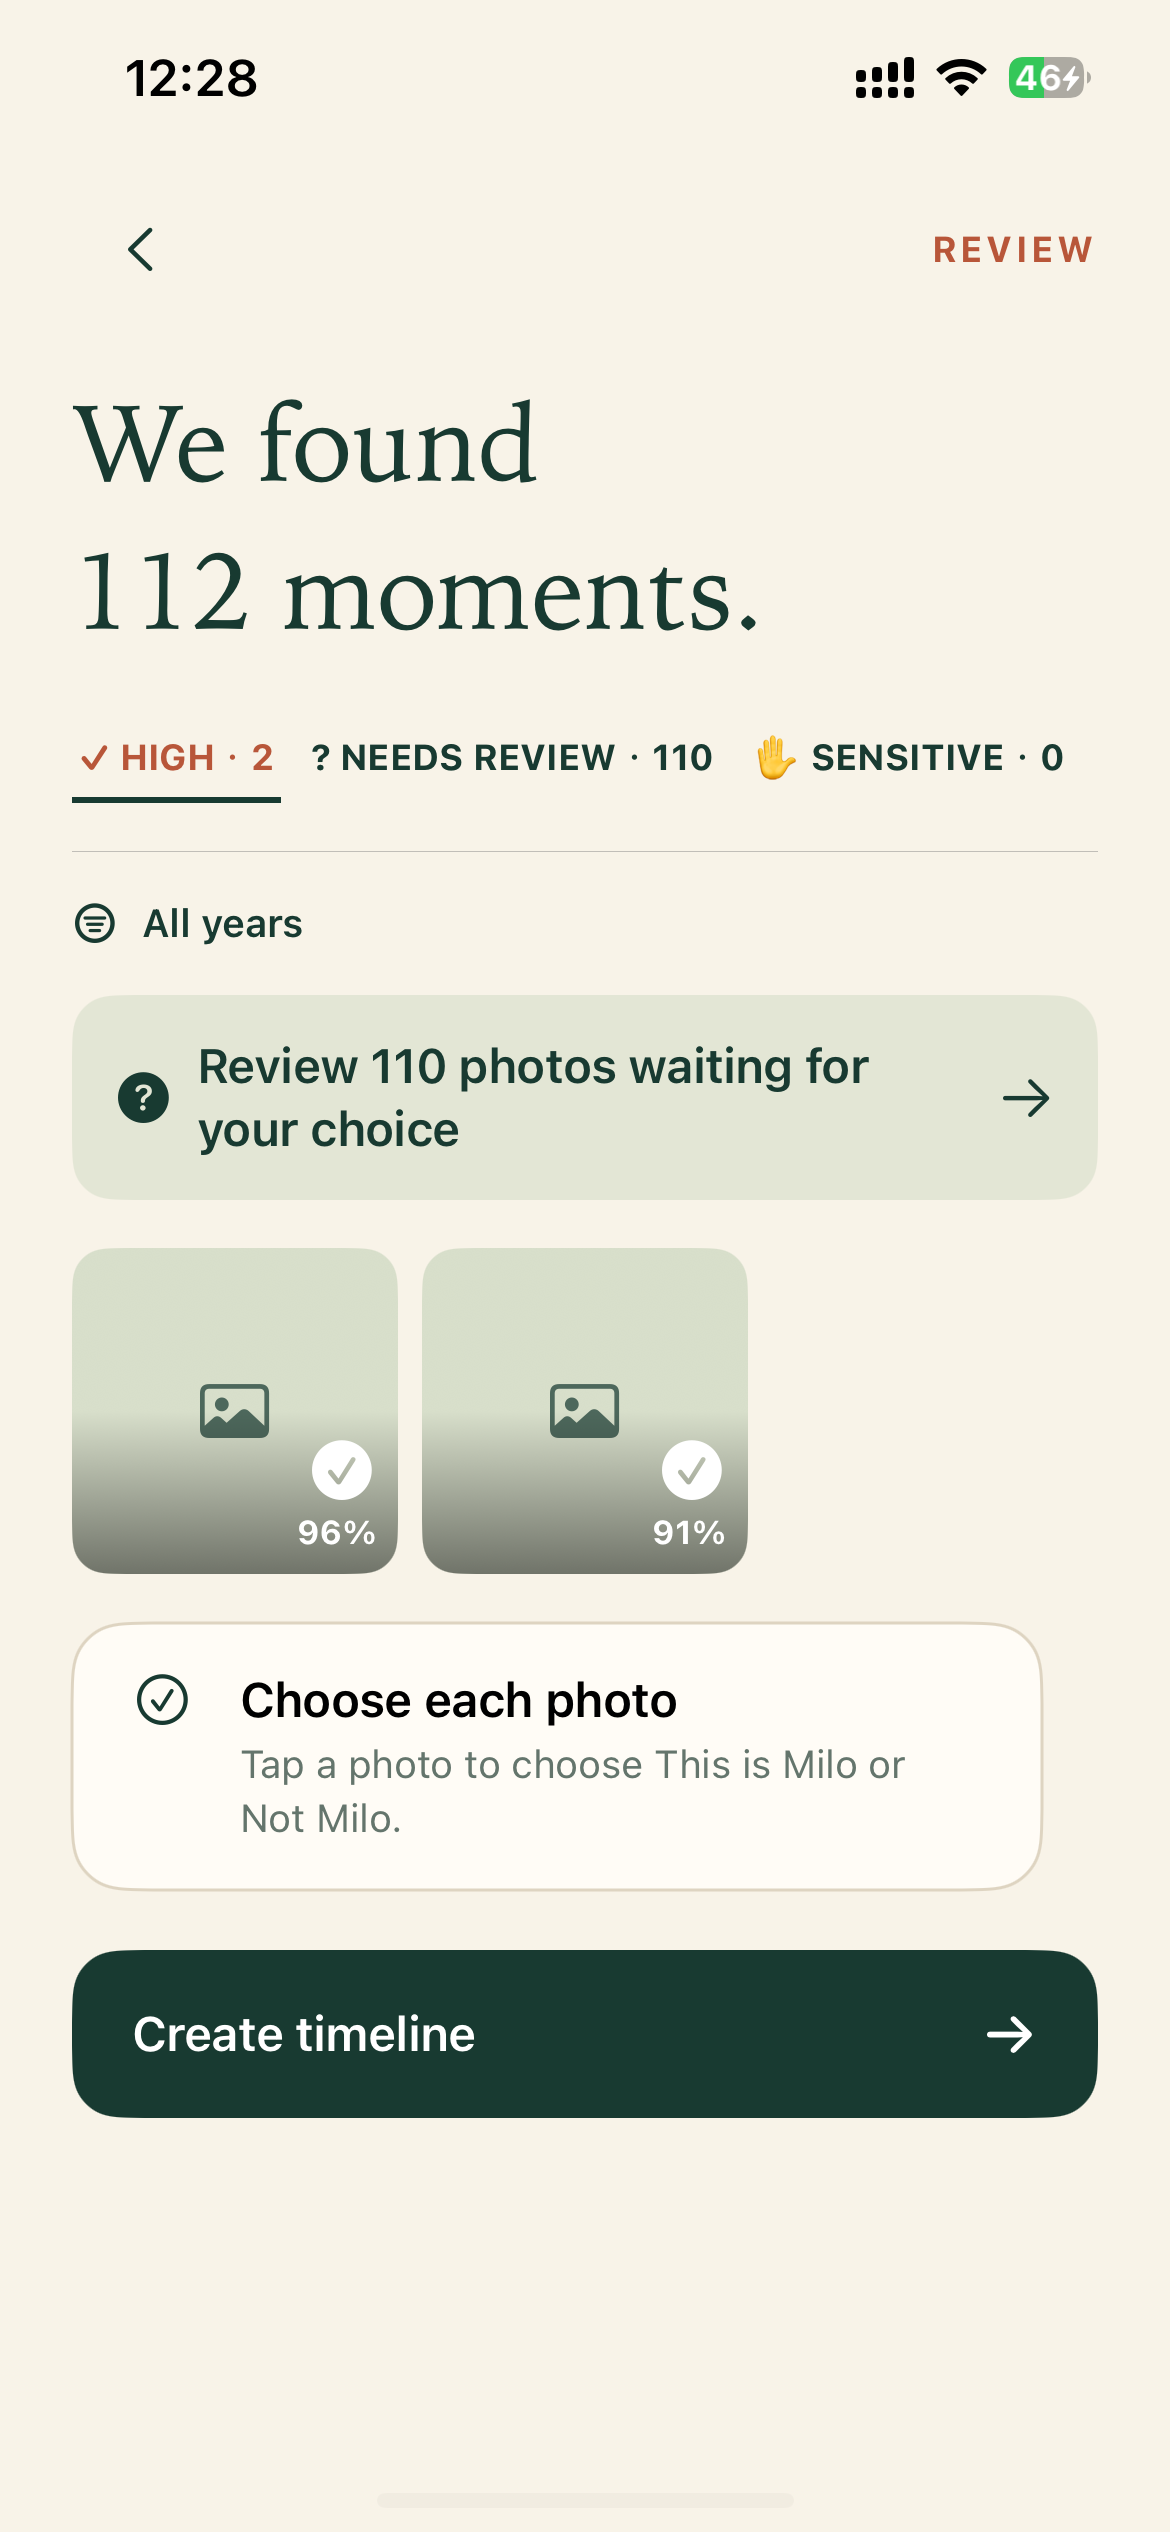Tap the arrow on Review 110 photos banner

(1026, 1098)
